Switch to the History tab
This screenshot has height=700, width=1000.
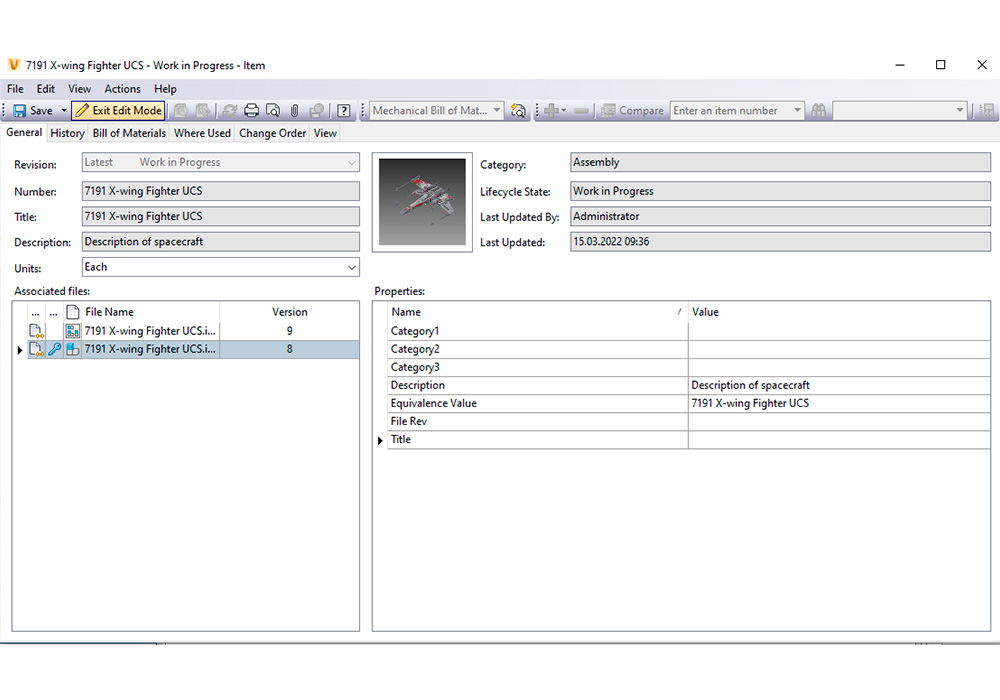[x=68, y=133]
